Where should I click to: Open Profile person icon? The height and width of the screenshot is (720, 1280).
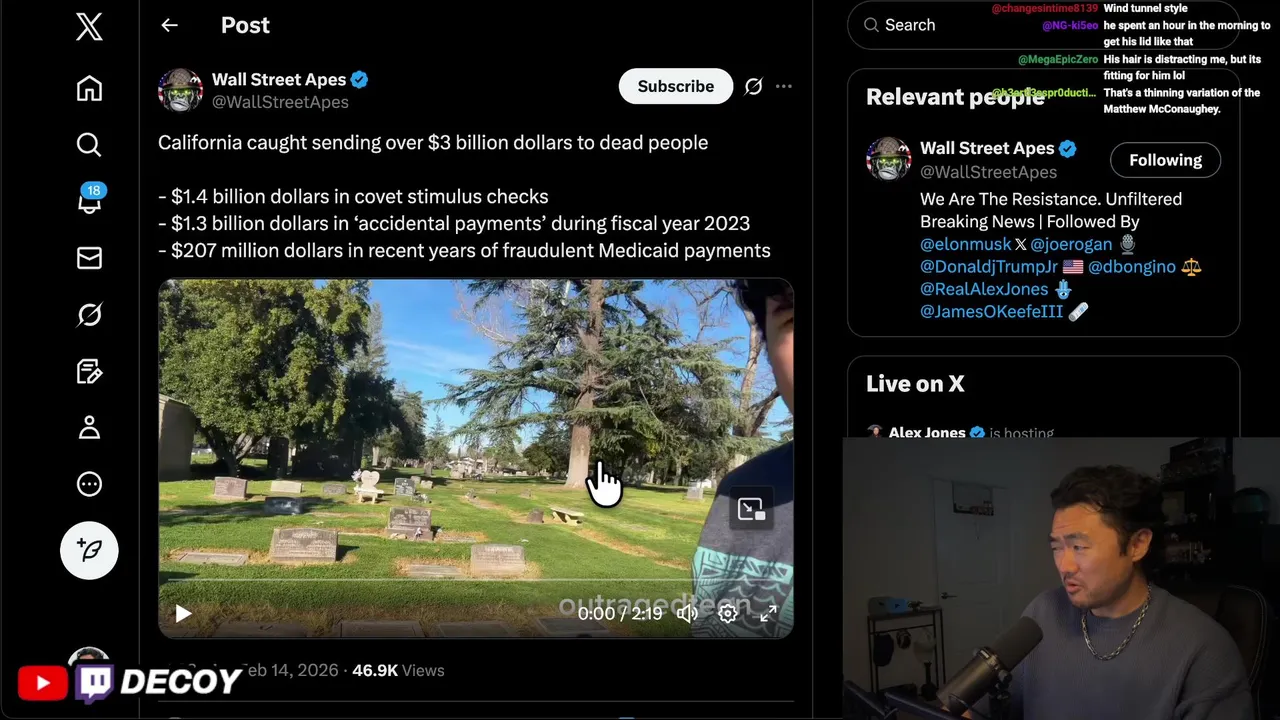click(x=89, y=427)
